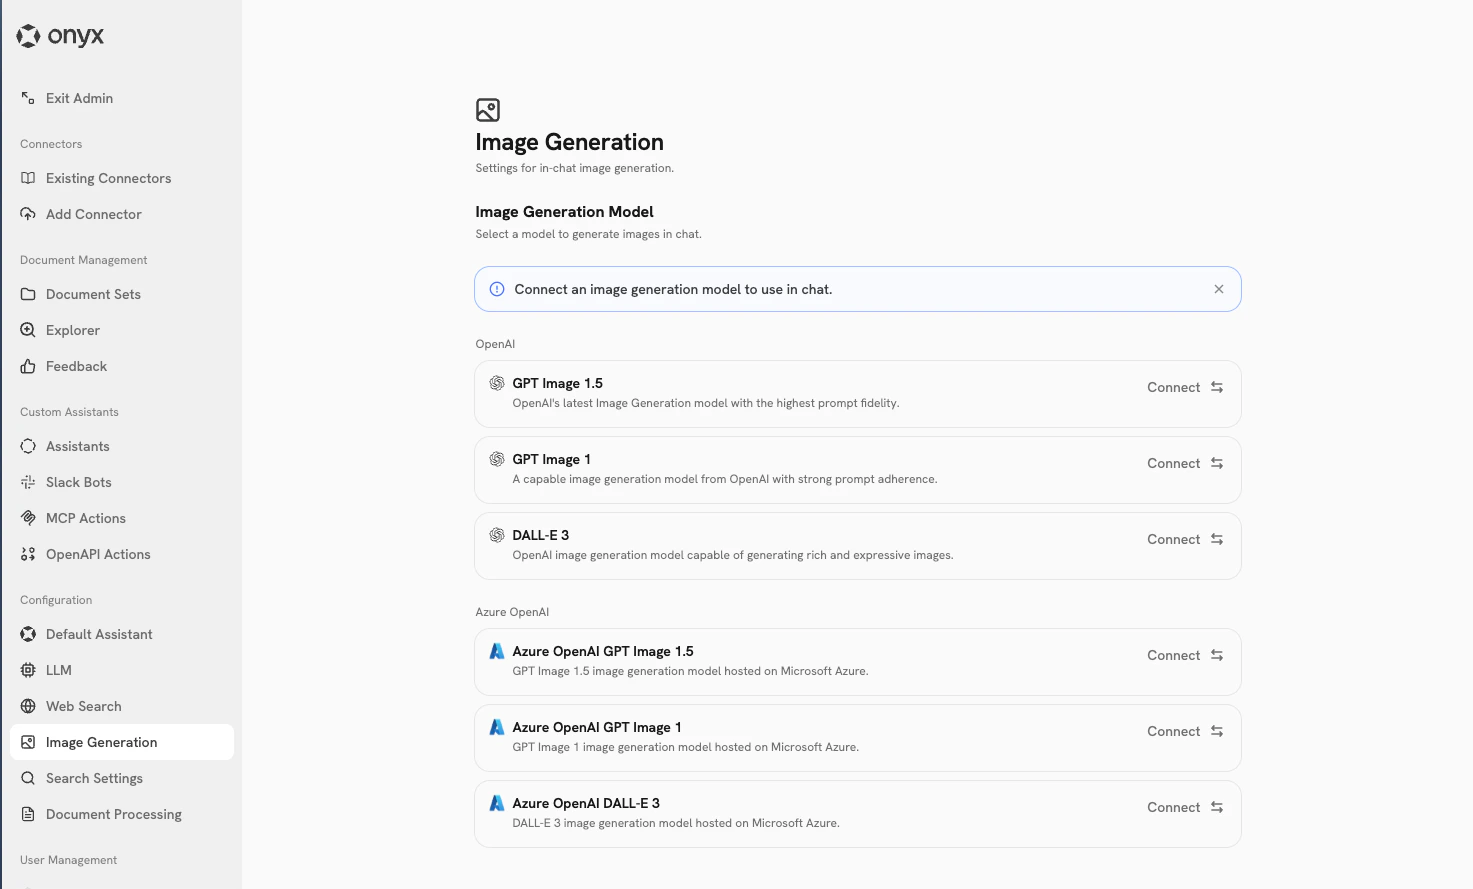Click the Azure logo beside Azure OpenAI DALL-E 3
The height and width of the screenshot is (889, 1473).
[497, 802]
